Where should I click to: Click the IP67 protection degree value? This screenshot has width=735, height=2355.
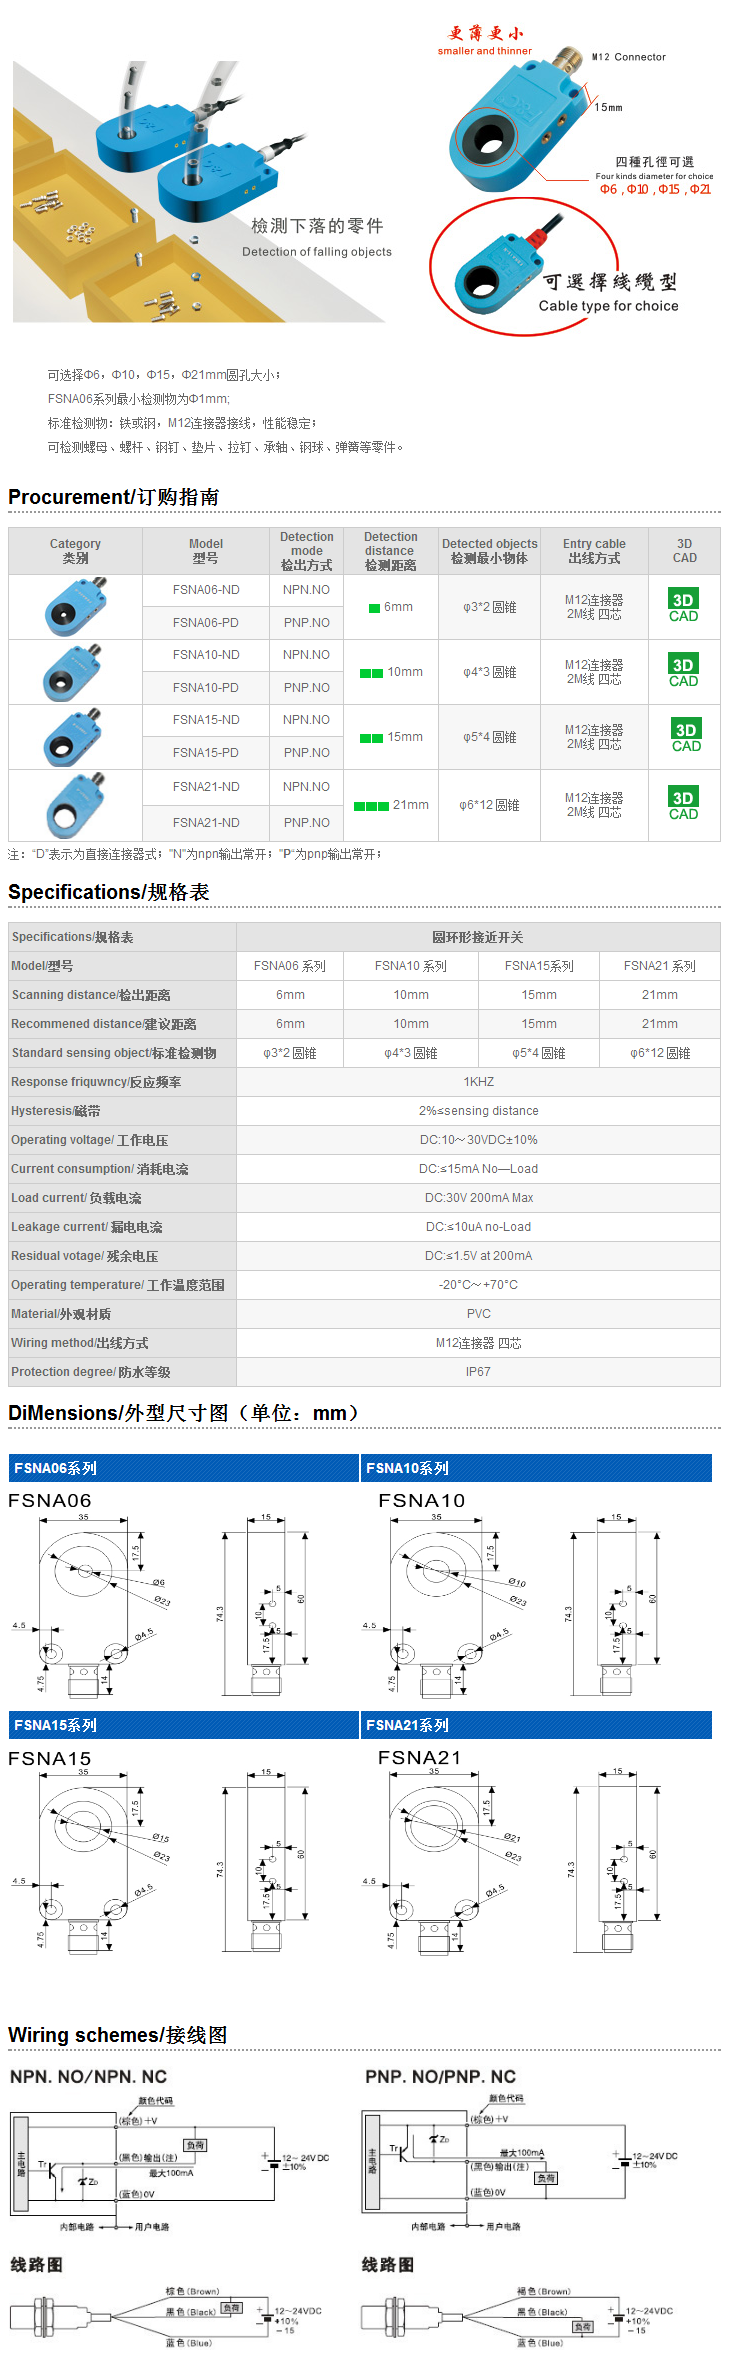[x=479, y=1372]
